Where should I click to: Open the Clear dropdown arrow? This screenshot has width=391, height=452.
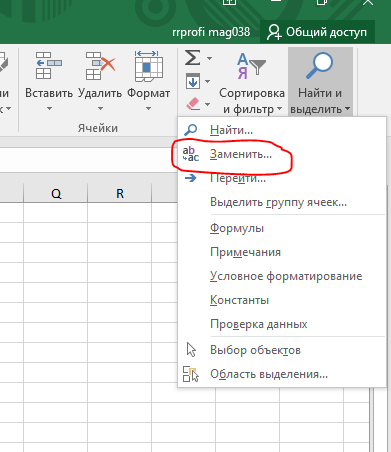pyautogui.click(x=207, y=104)
